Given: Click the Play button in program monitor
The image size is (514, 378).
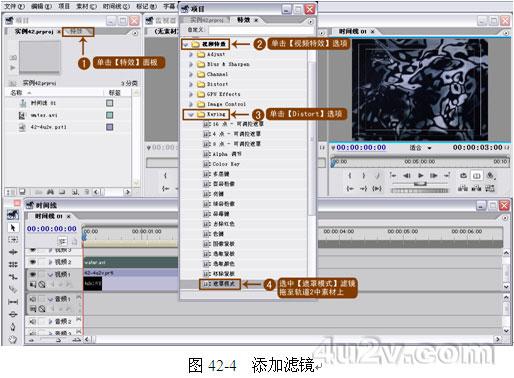Looking at the screenshot, I should pos(421,175).
